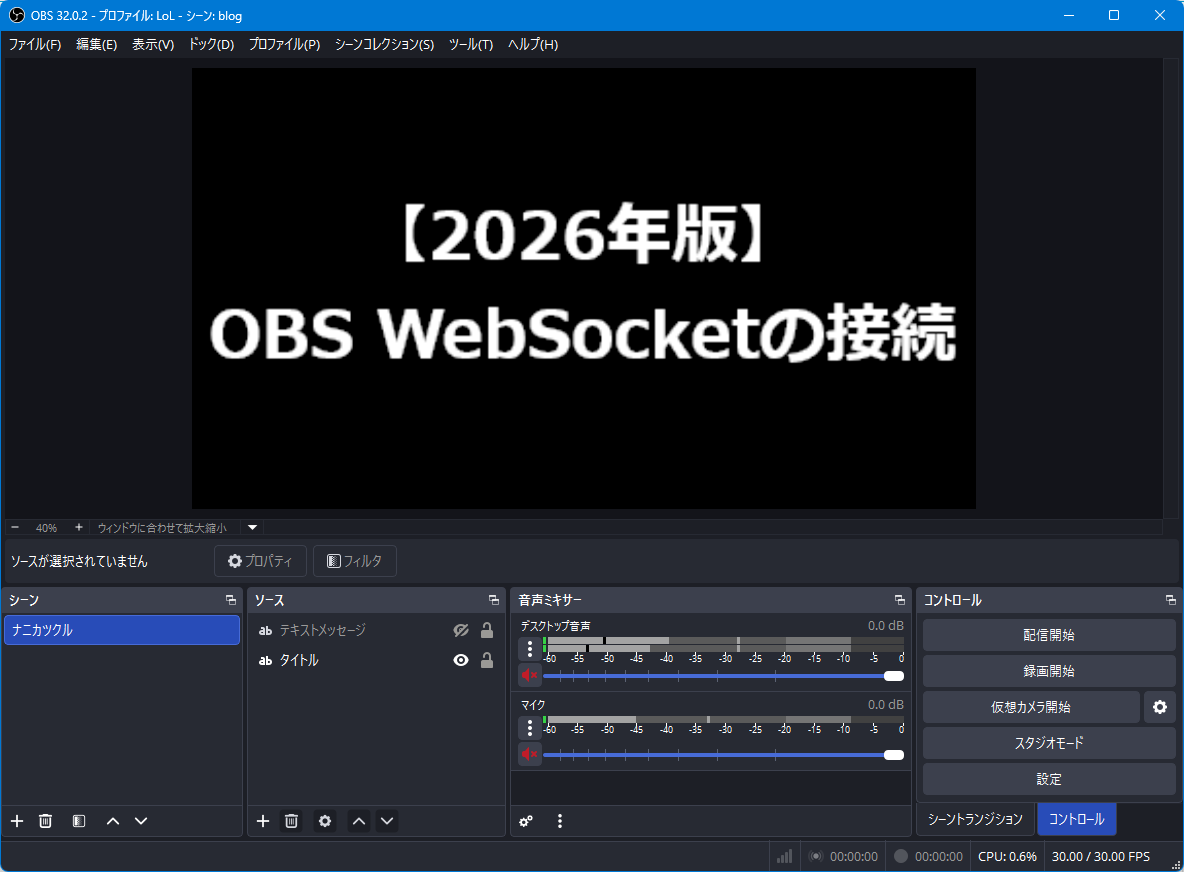
Task: Undock the 音声ミキサー panel
Action: click(899, 600)
